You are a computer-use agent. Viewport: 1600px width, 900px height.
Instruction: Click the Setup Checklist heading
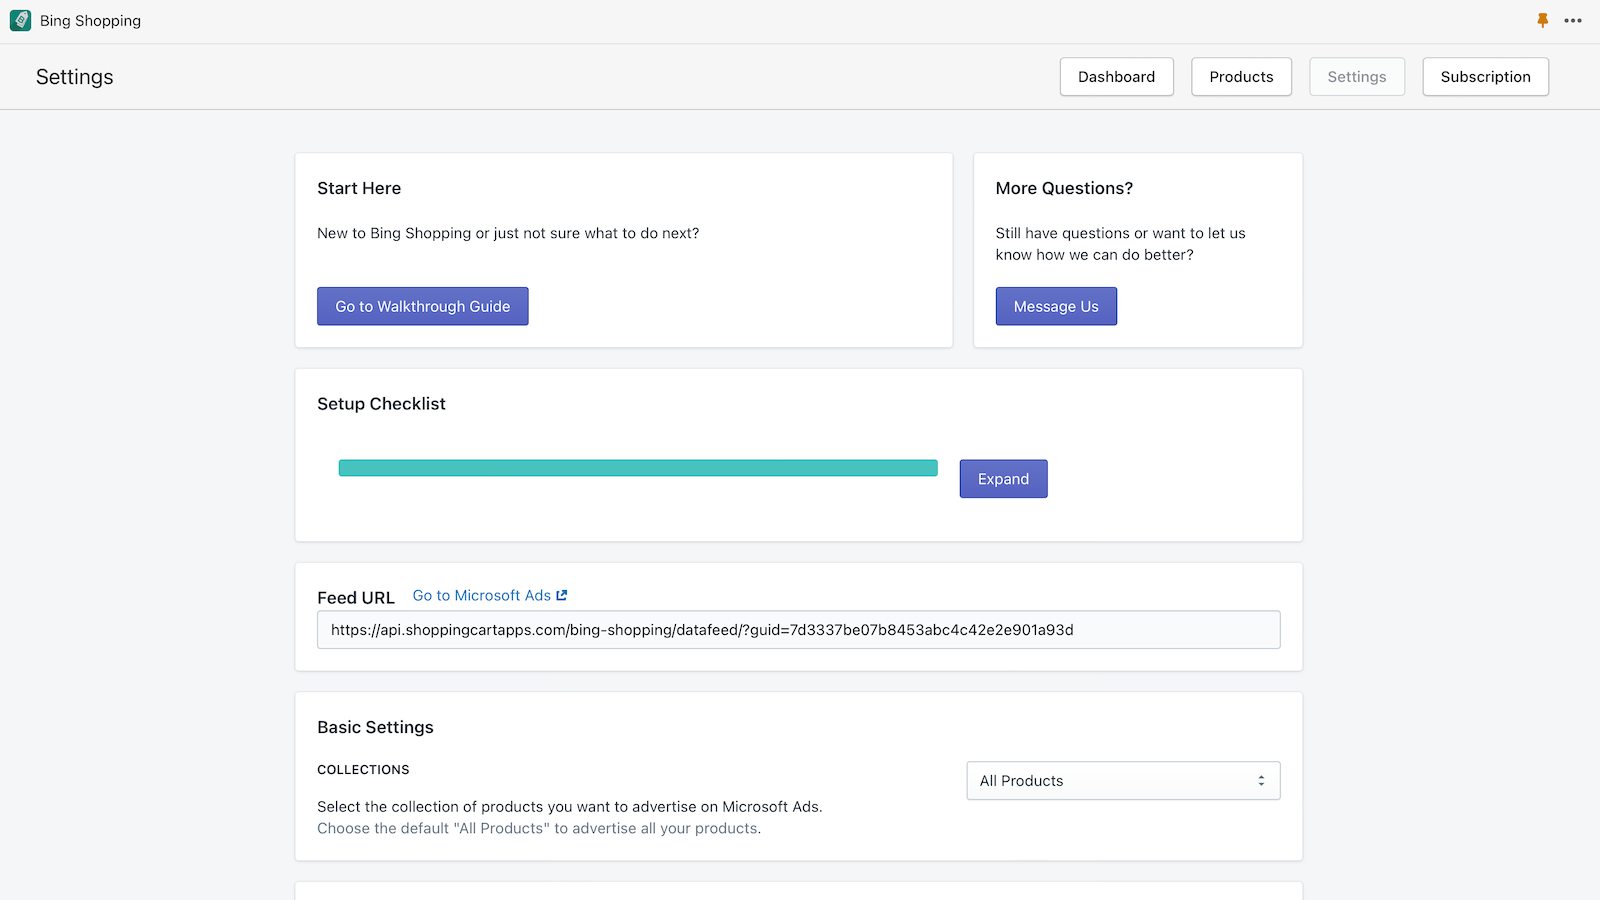tap(381, 404)
